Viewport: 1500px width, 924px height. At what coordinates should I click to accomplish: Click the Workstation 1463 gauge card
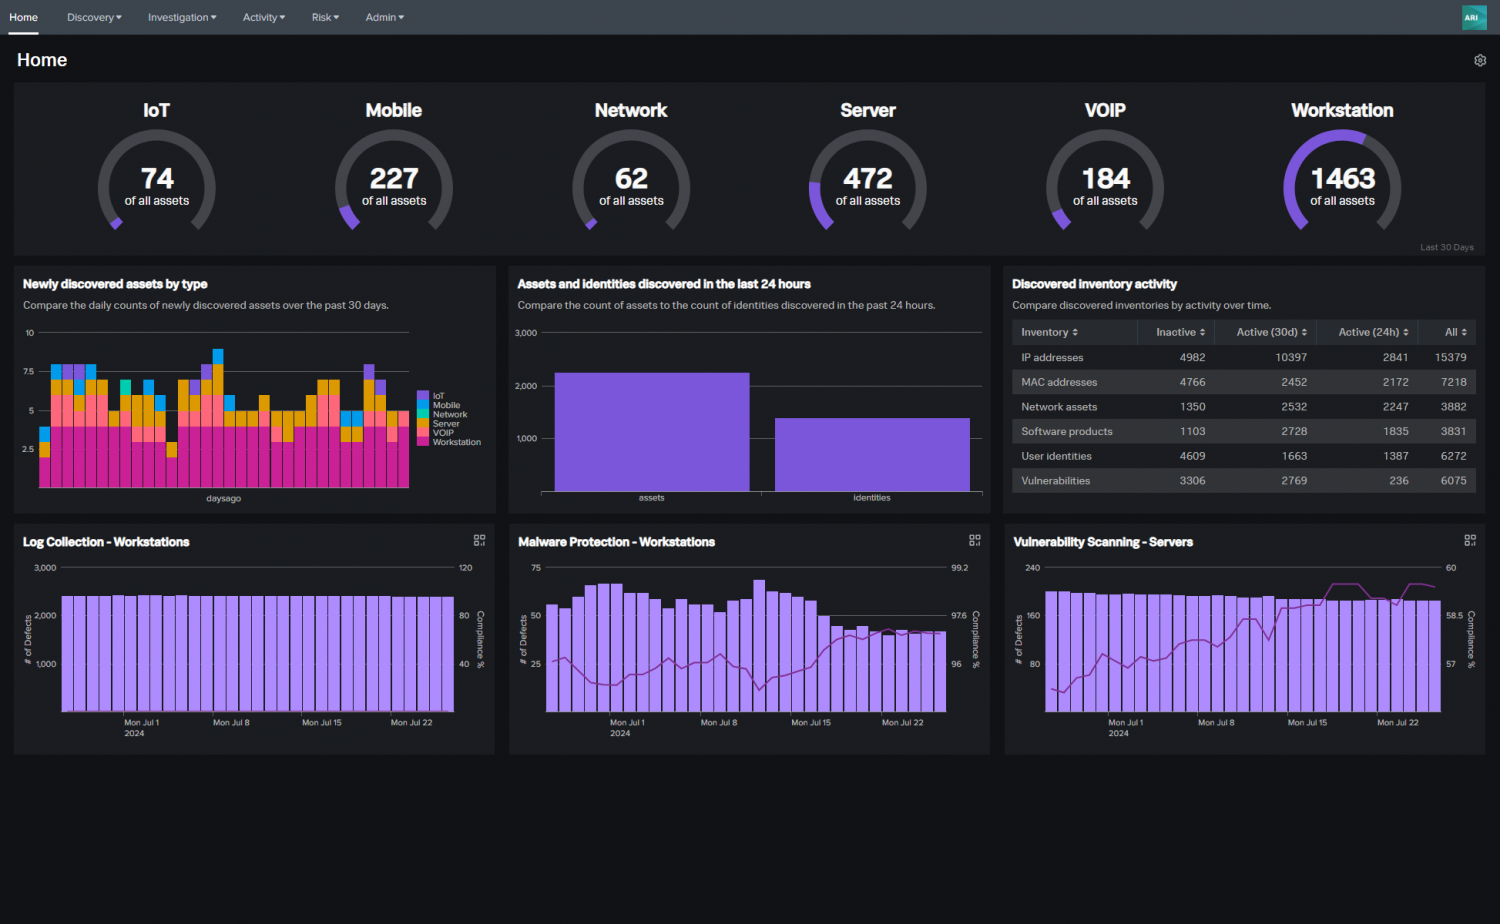click(1342, 180)
